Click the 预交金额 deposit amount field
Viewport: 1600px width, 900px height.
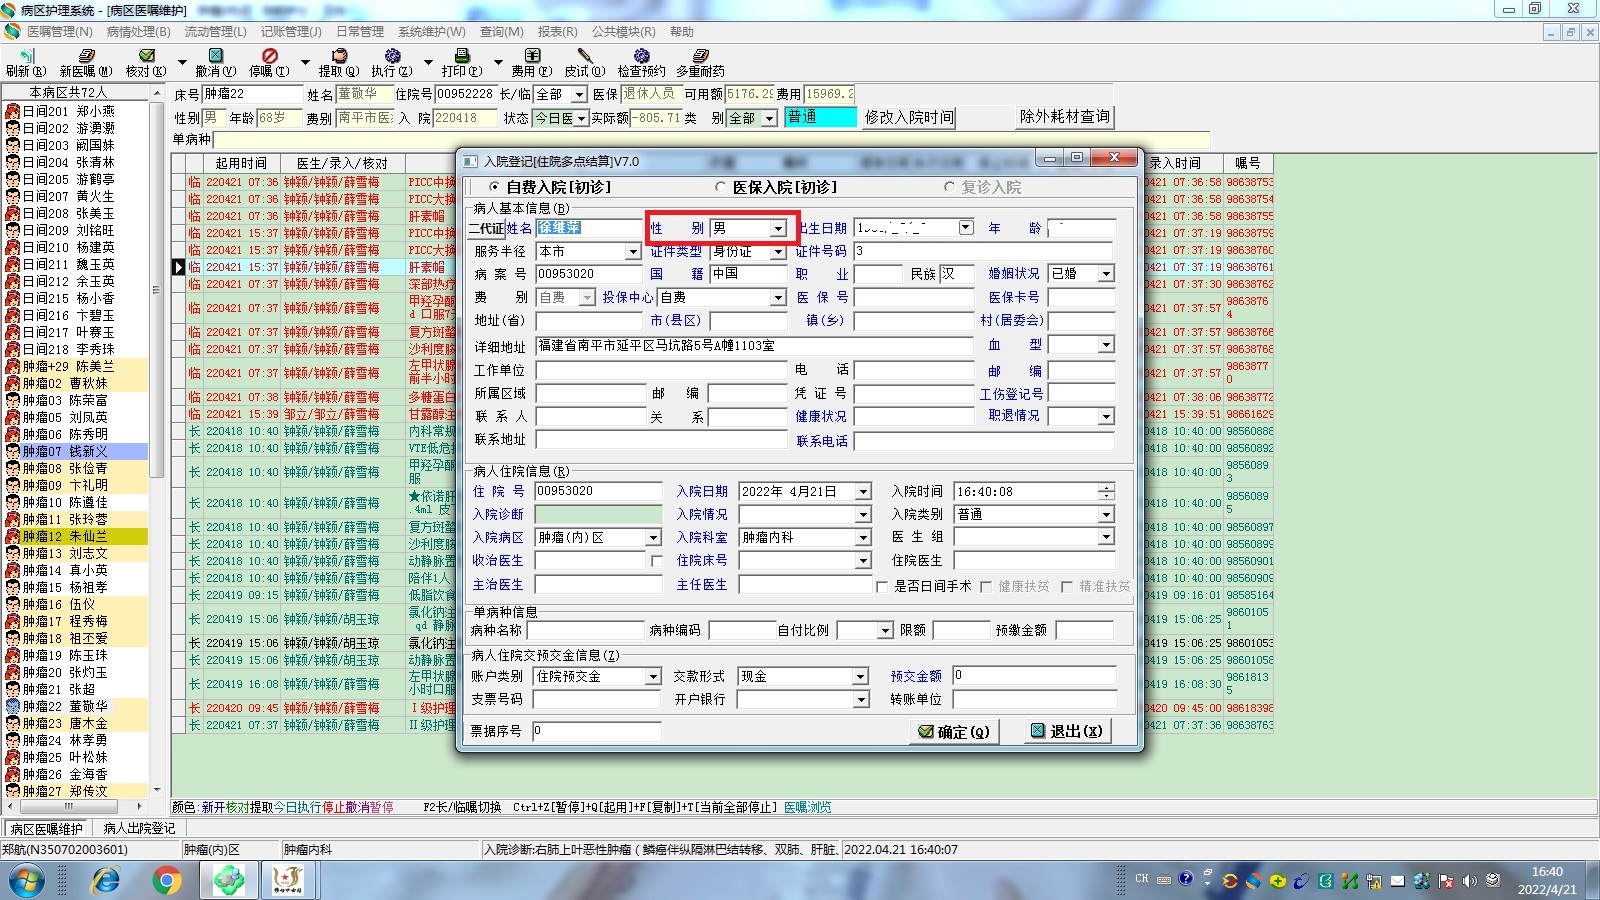coord(1034,677)
